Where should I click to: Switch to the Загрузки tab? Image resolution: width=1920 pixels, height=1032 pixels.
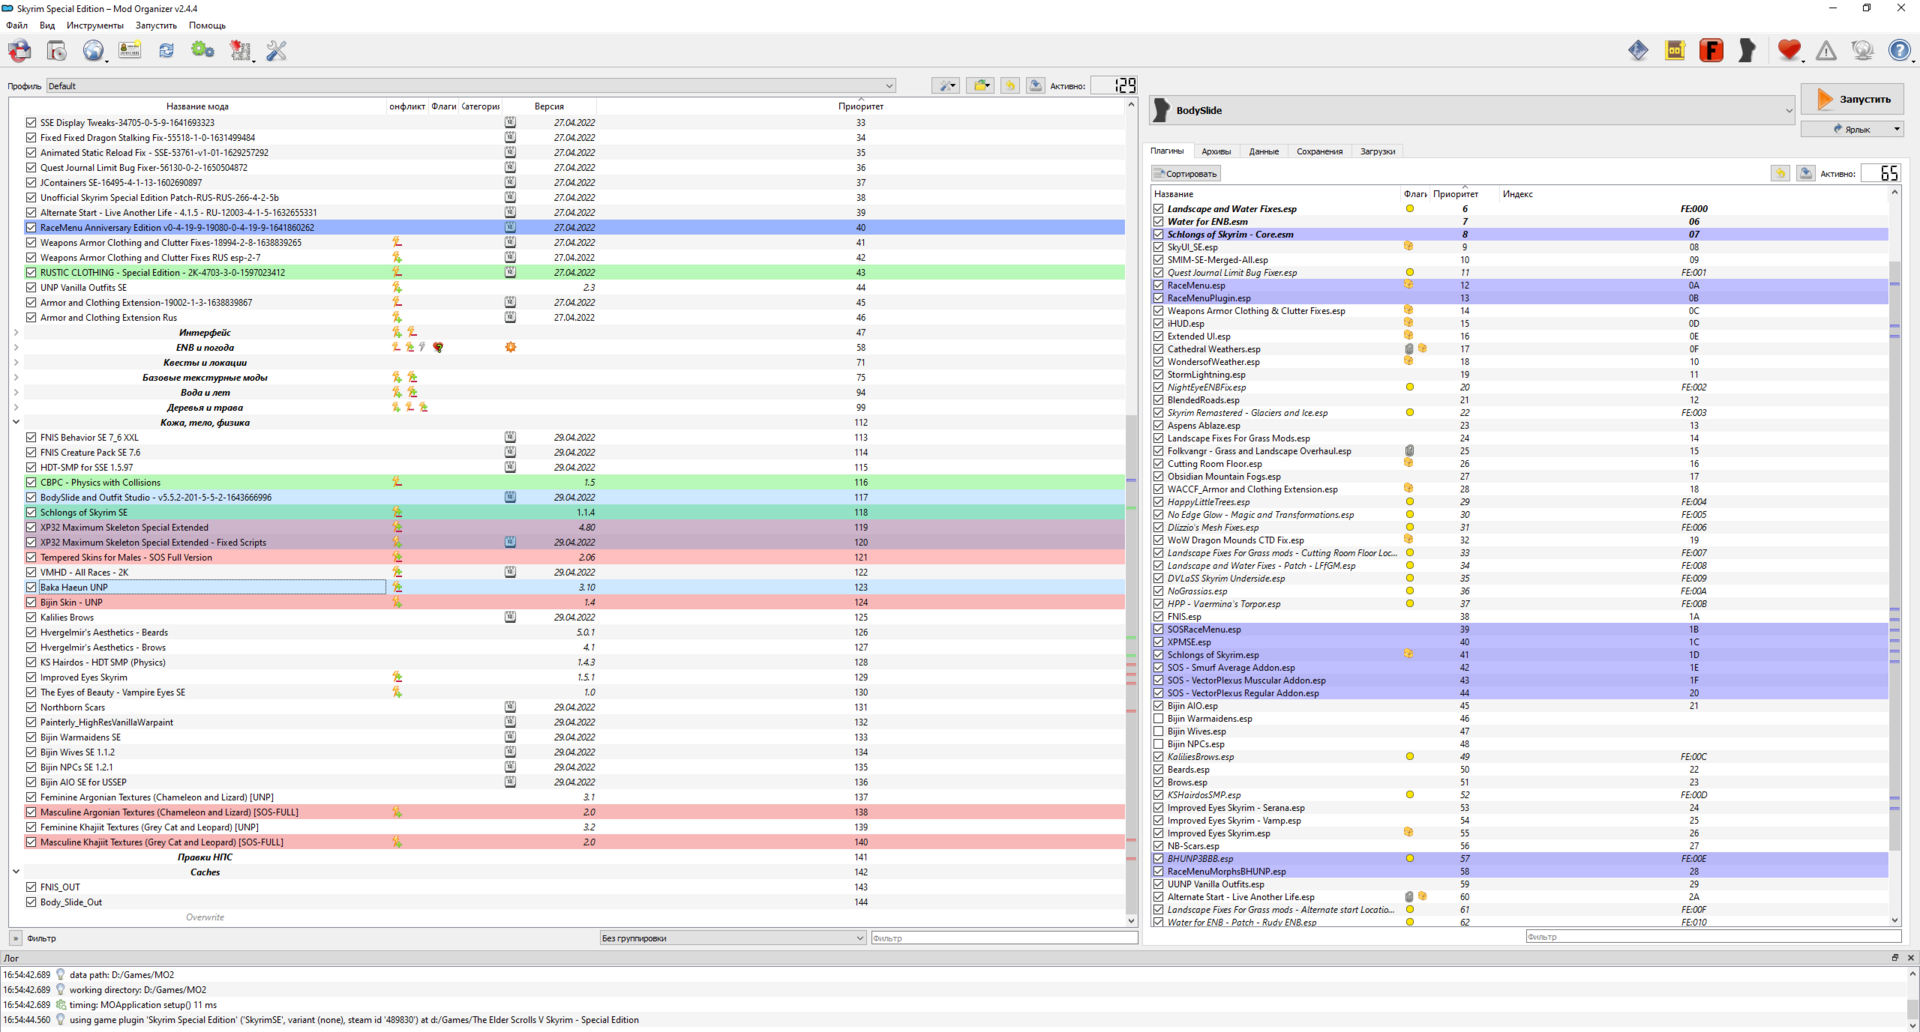(1377, 151)
